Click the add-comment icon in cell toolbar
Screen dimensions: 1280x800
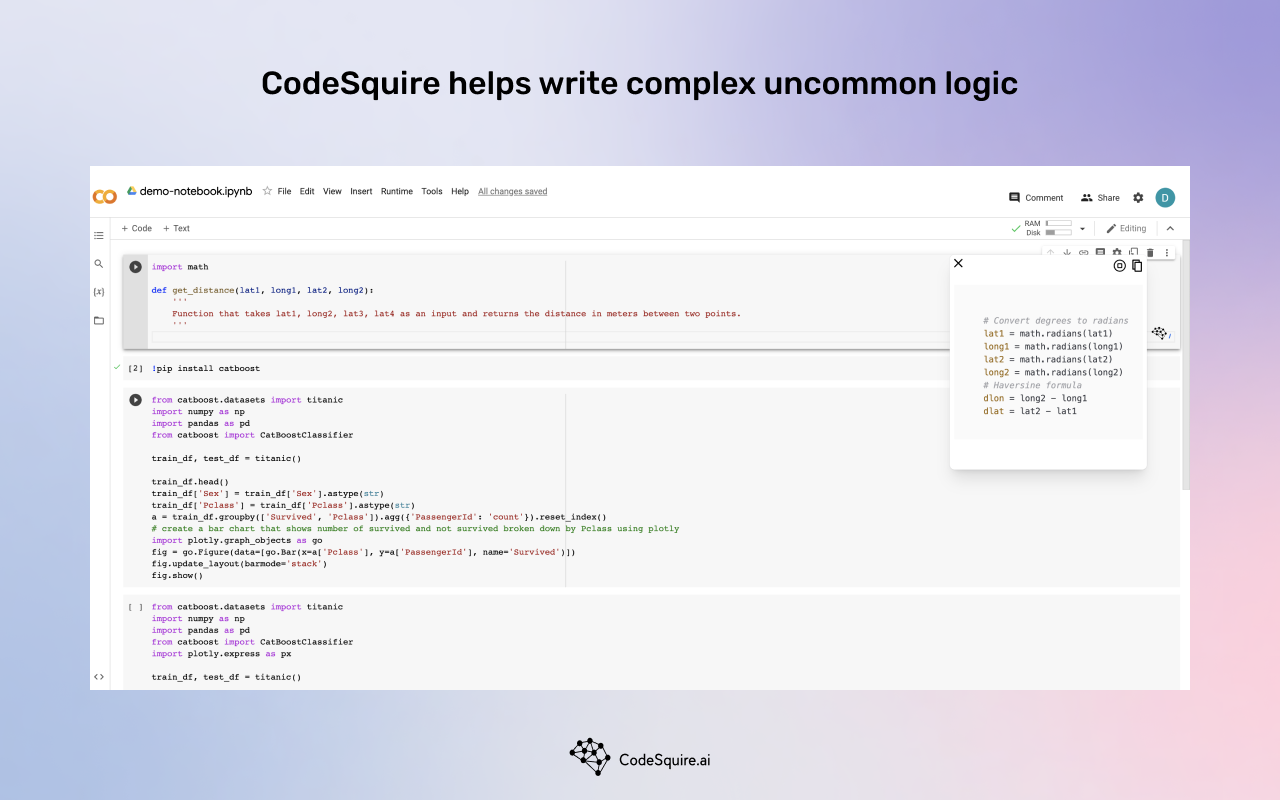(1100, 253)
